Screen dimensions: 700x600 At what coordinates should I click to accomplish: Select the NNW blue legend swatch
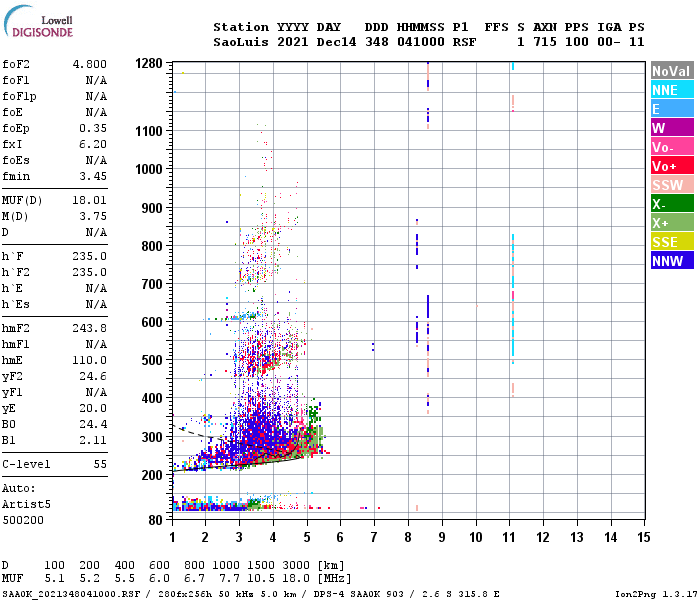(672, 261)
